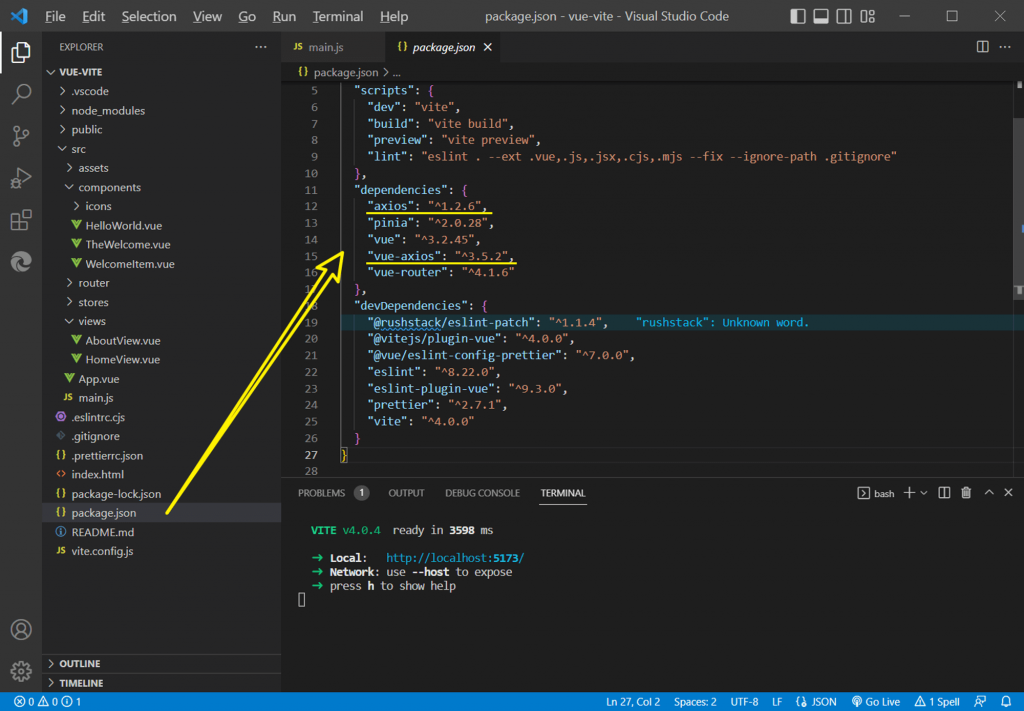
Task: Toggle Go Live server in status bar
Action: pos(876,702)
